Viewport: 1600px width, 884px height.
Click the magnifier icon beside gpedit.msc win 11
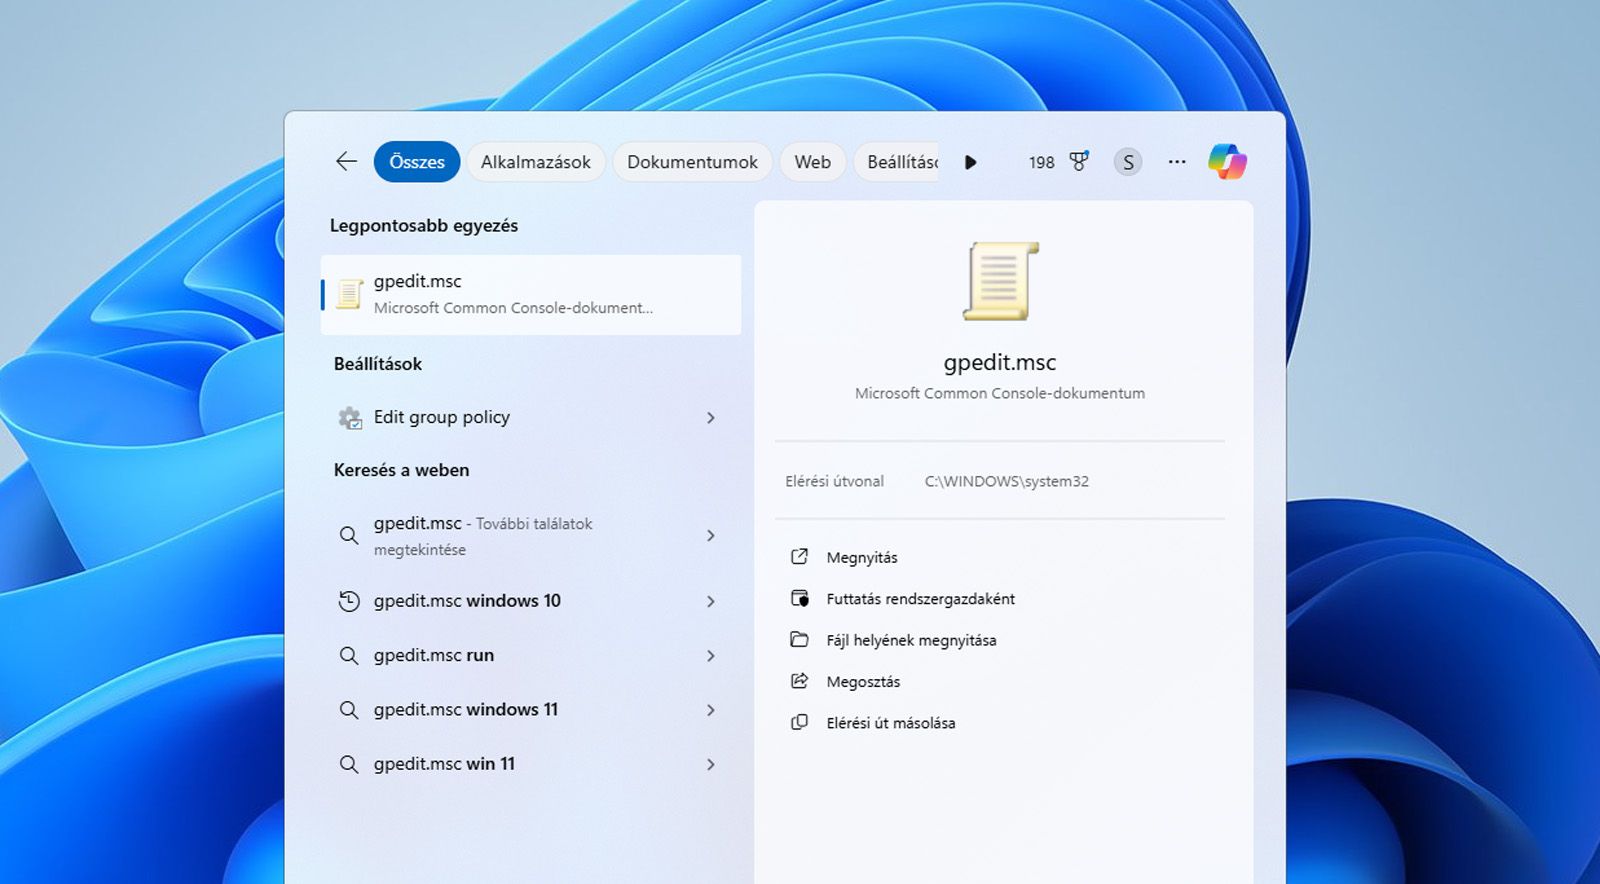pyautogui.click(x=348, y=764)
